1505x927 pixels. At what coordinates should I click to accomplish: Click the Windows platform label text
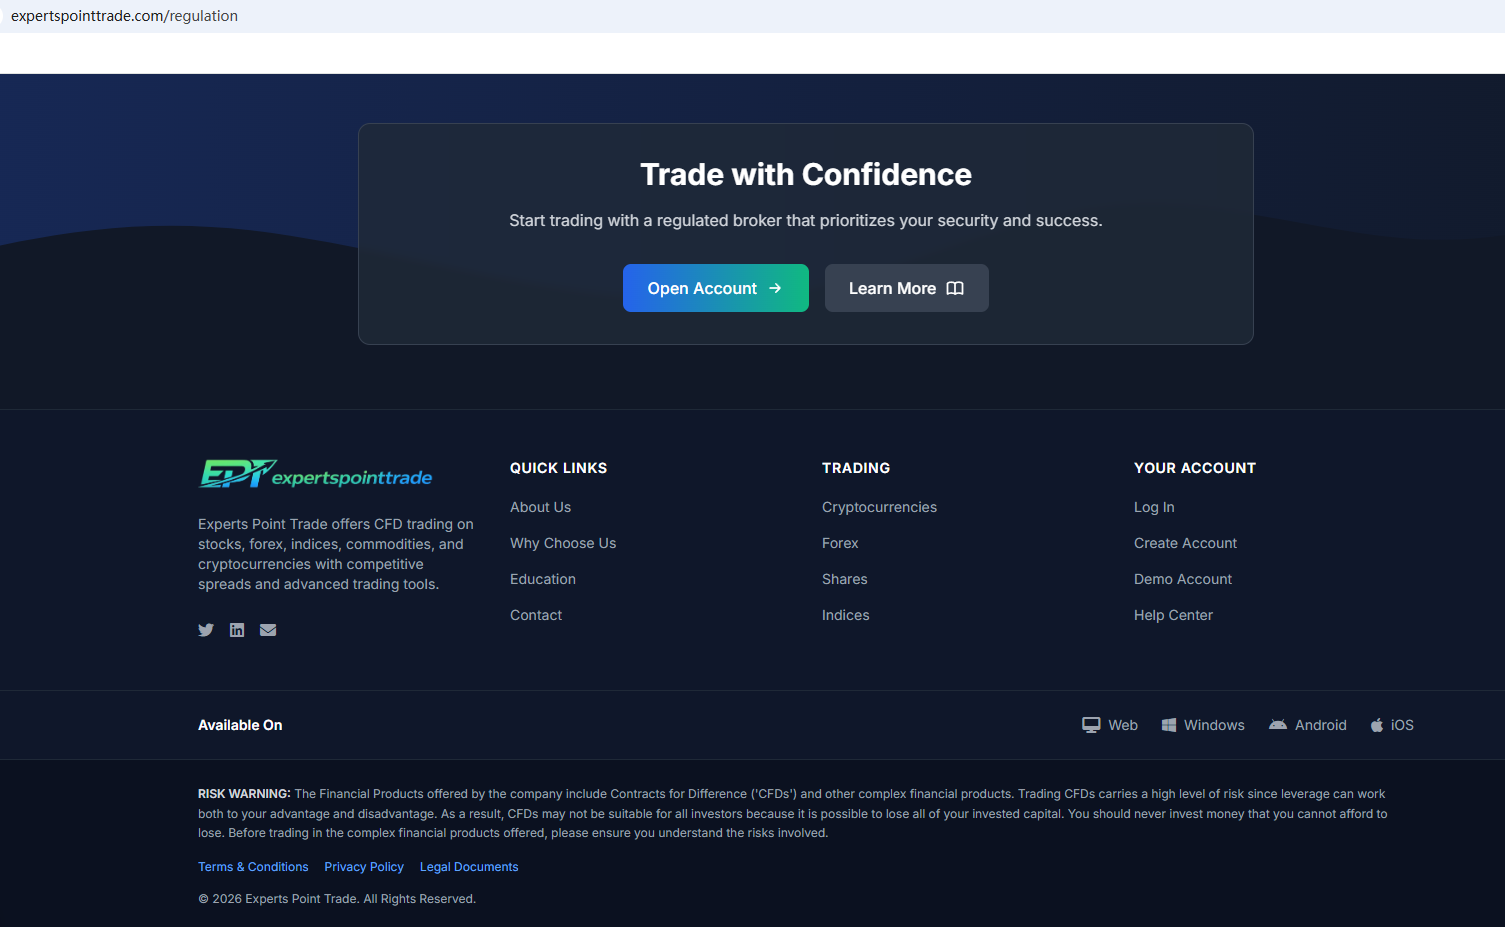(1214, 725)
